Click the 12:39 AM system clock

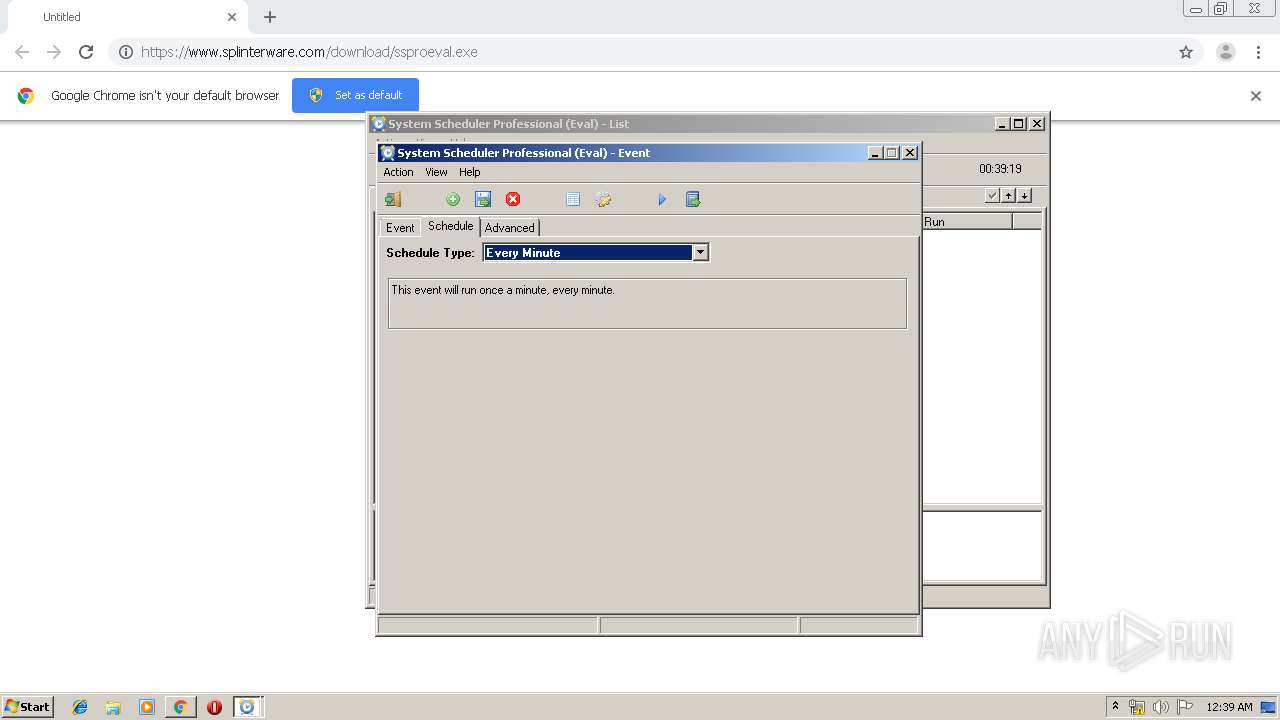click(1229, 707)
